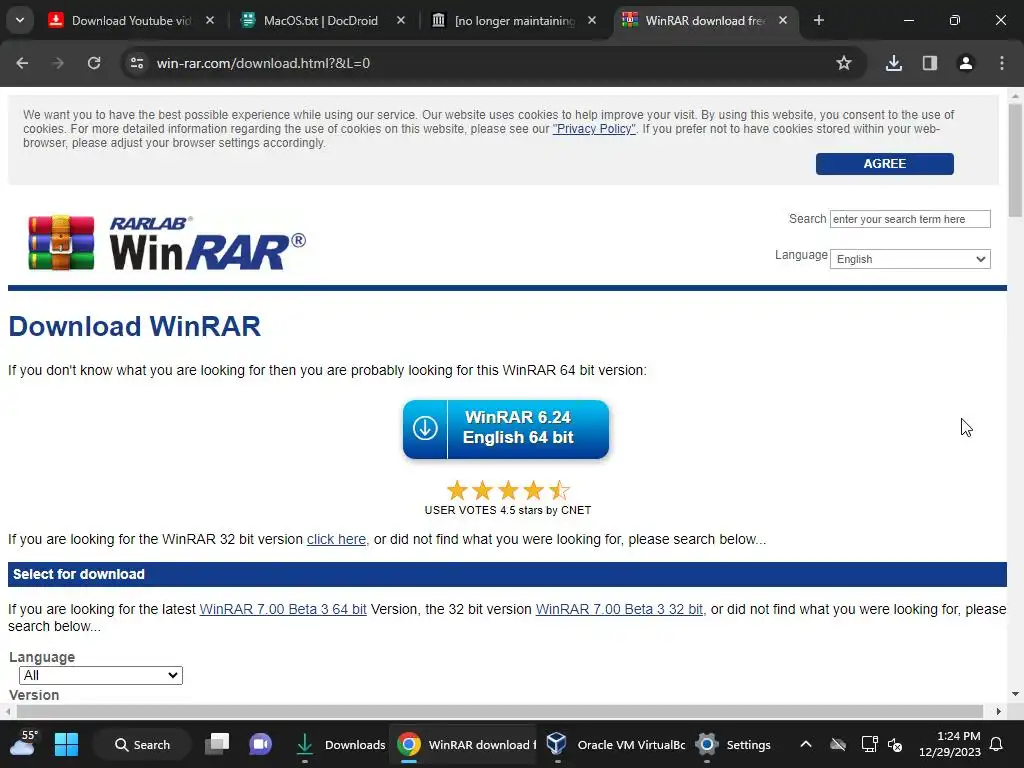Switch to Download Youtube video tab
Viewport: 1024px width, 768px height.
(131, 21)
